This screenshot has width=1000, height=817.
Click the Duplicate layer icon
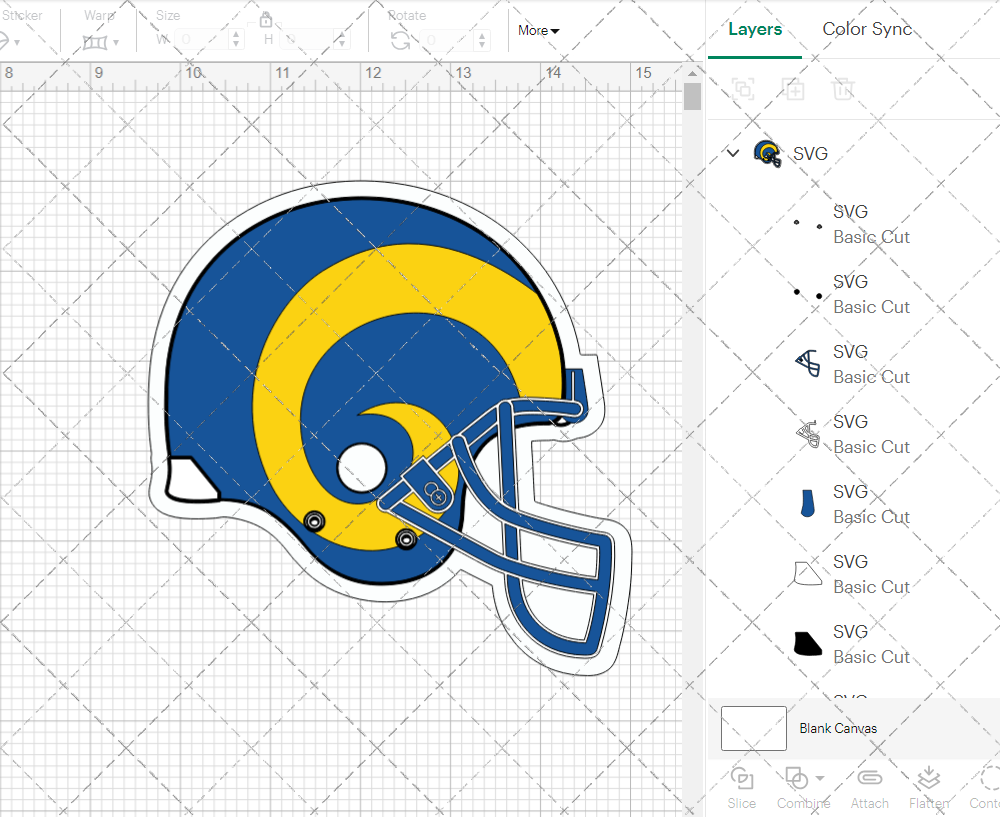point(793,89)
